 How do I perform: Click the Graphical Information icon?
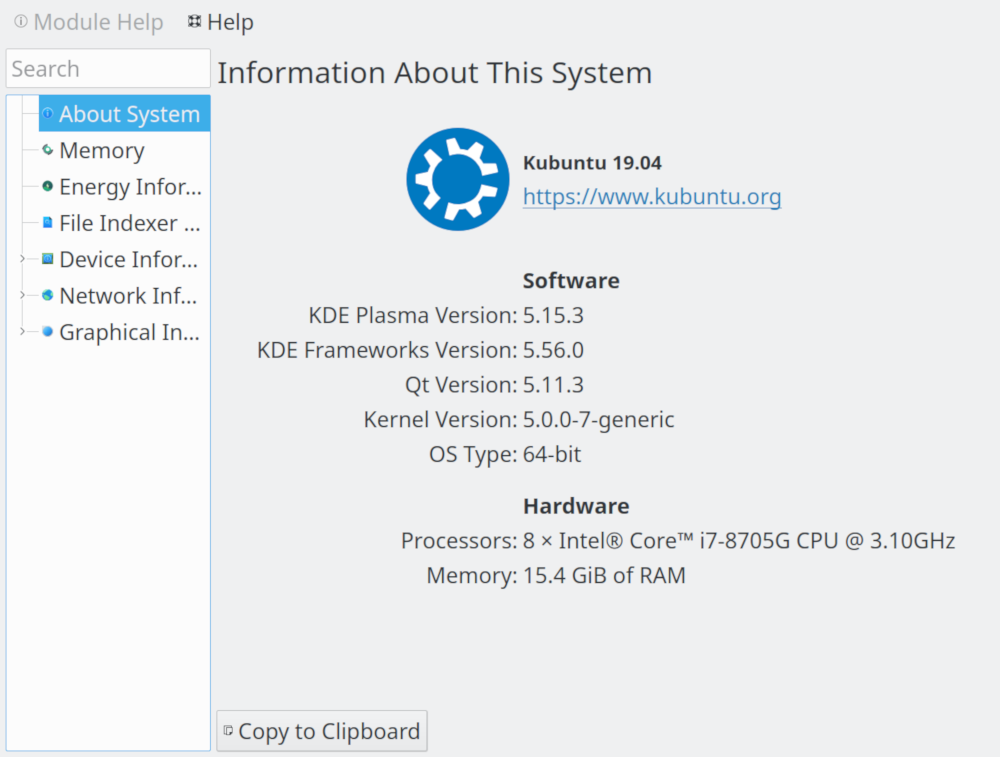[x=48, y=332]
